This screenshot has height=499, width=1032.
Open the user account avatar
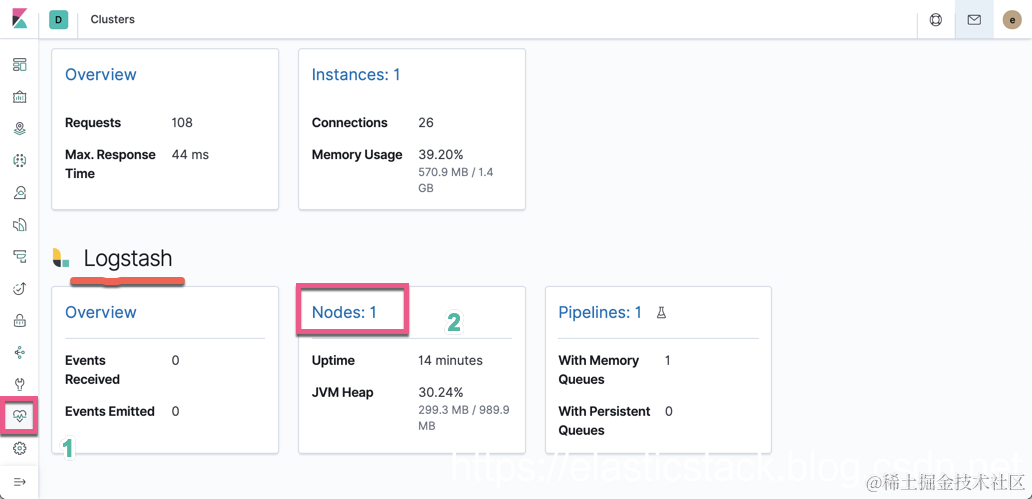[x=1012, y=20]
